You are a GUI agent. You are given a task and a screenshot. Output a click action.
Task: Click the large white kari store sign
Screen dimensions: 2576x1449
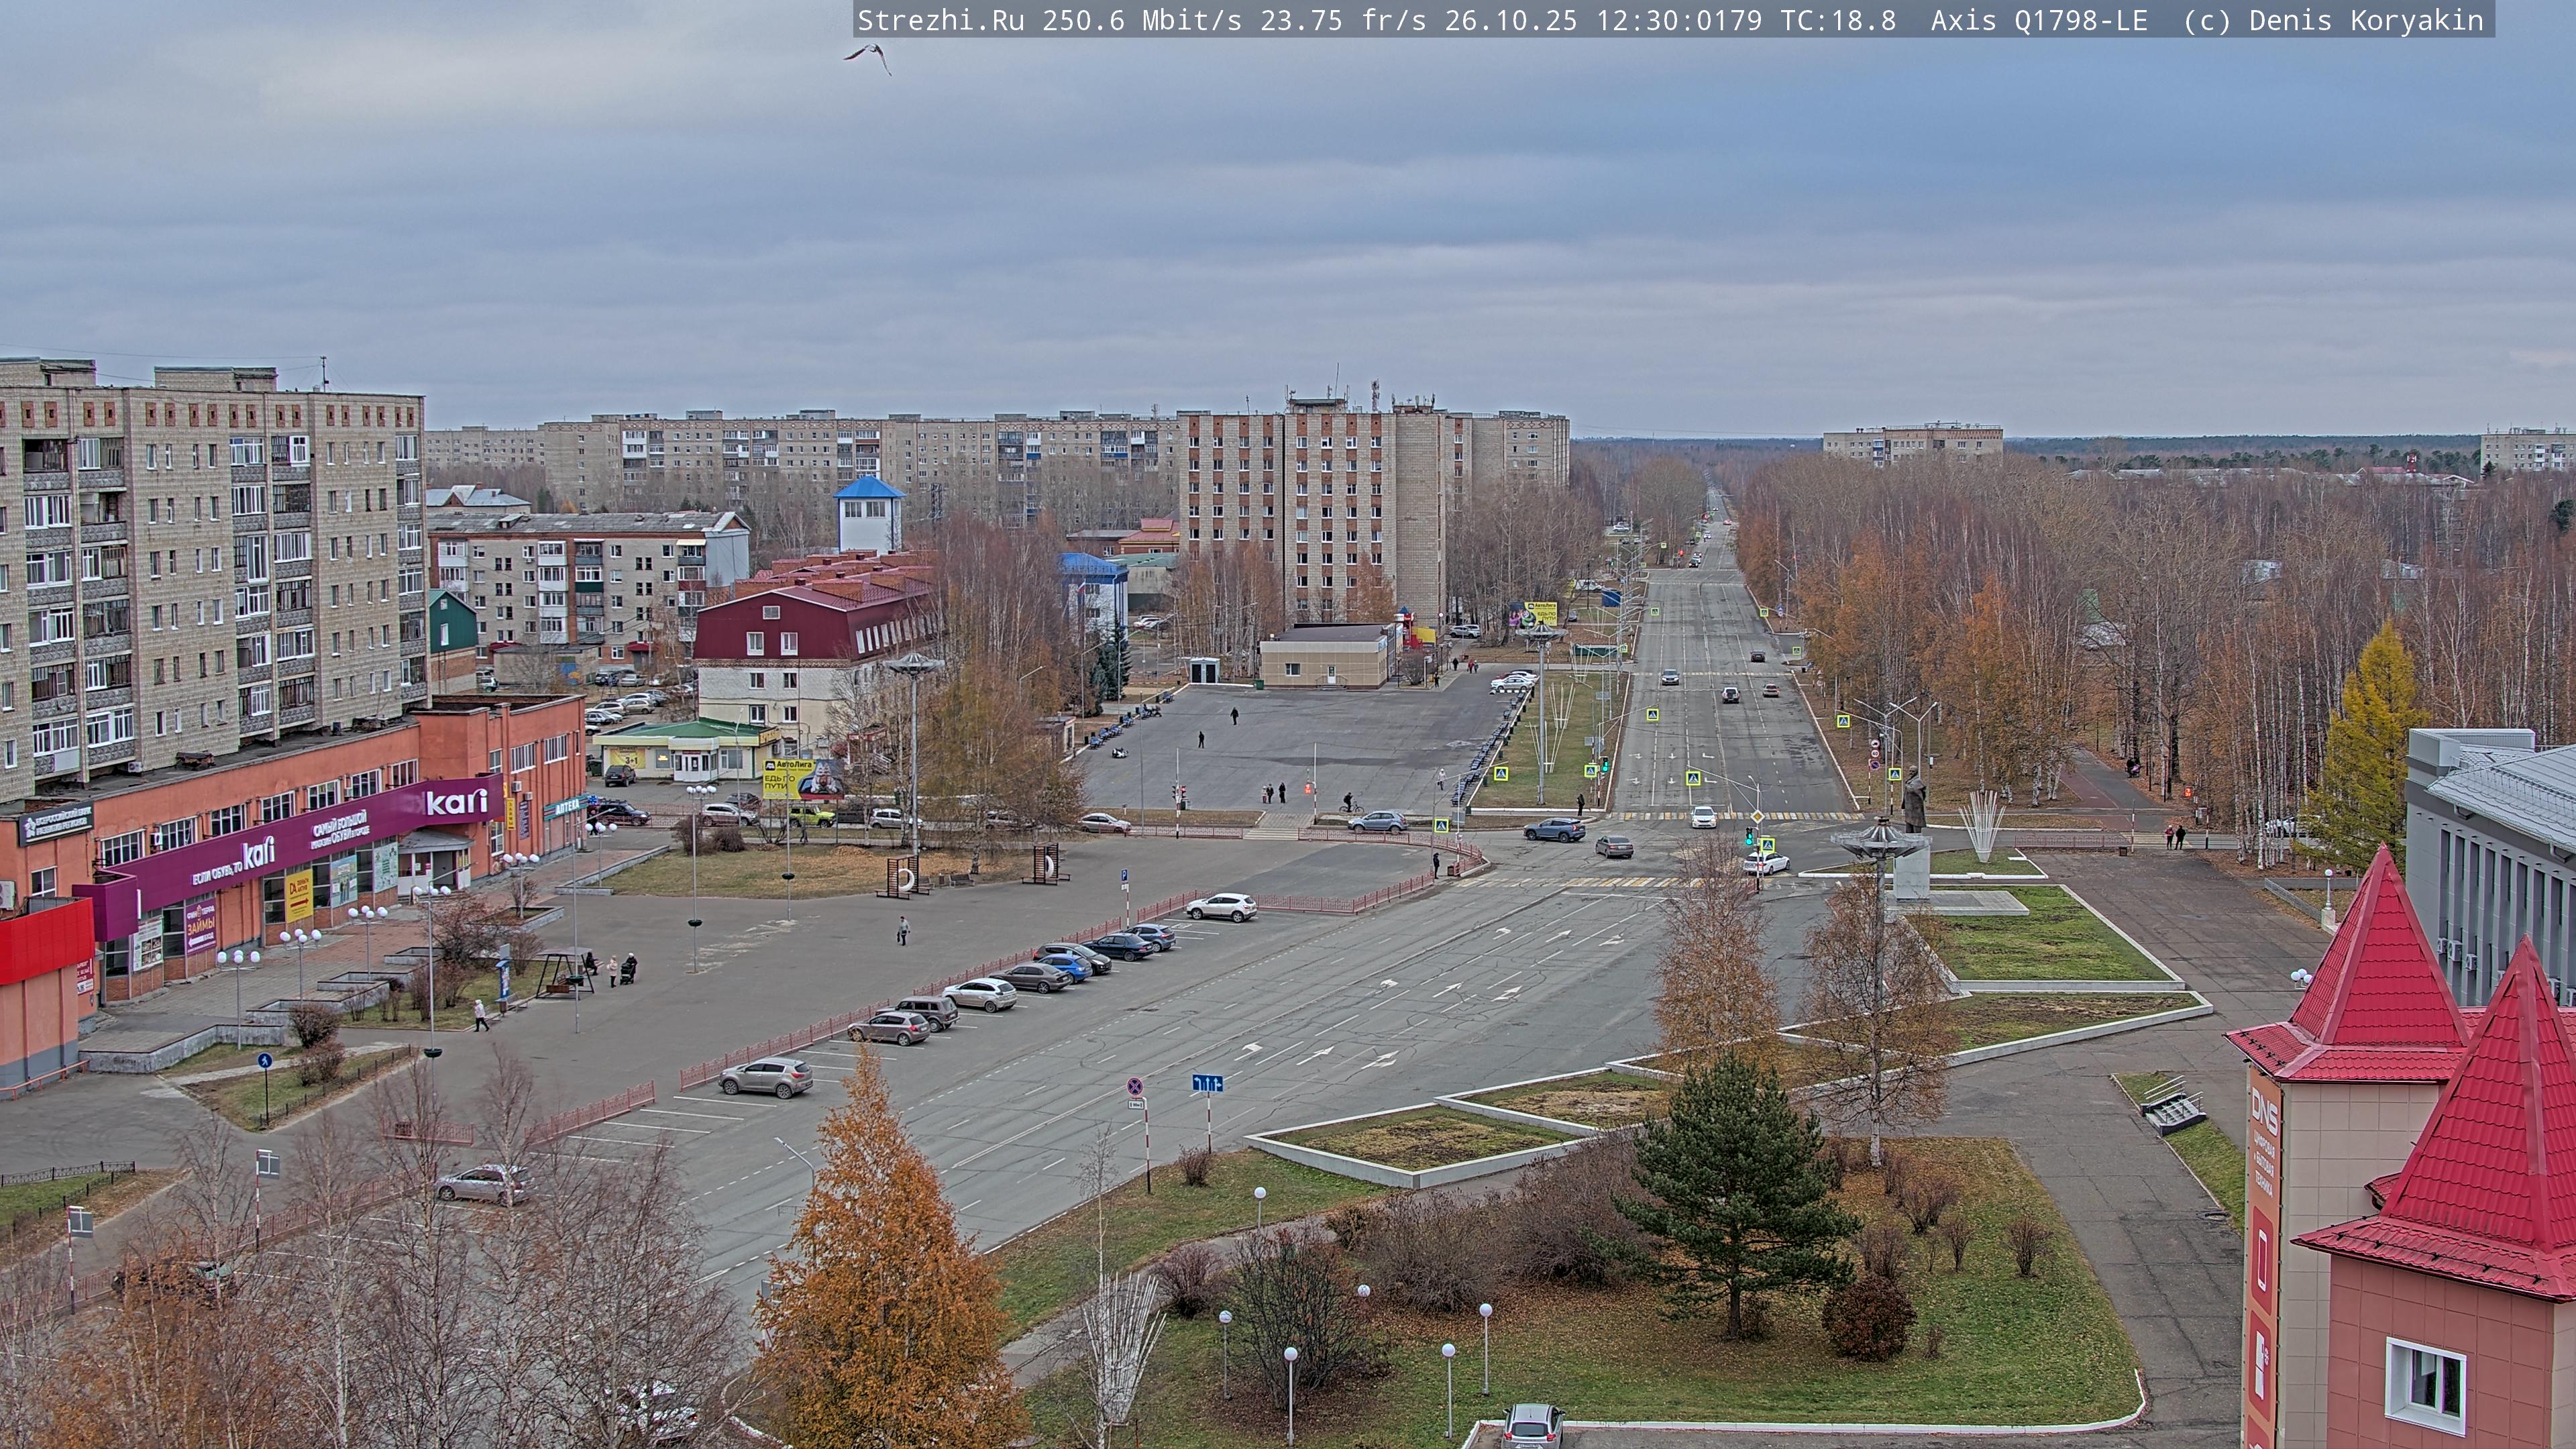point(457,801)
